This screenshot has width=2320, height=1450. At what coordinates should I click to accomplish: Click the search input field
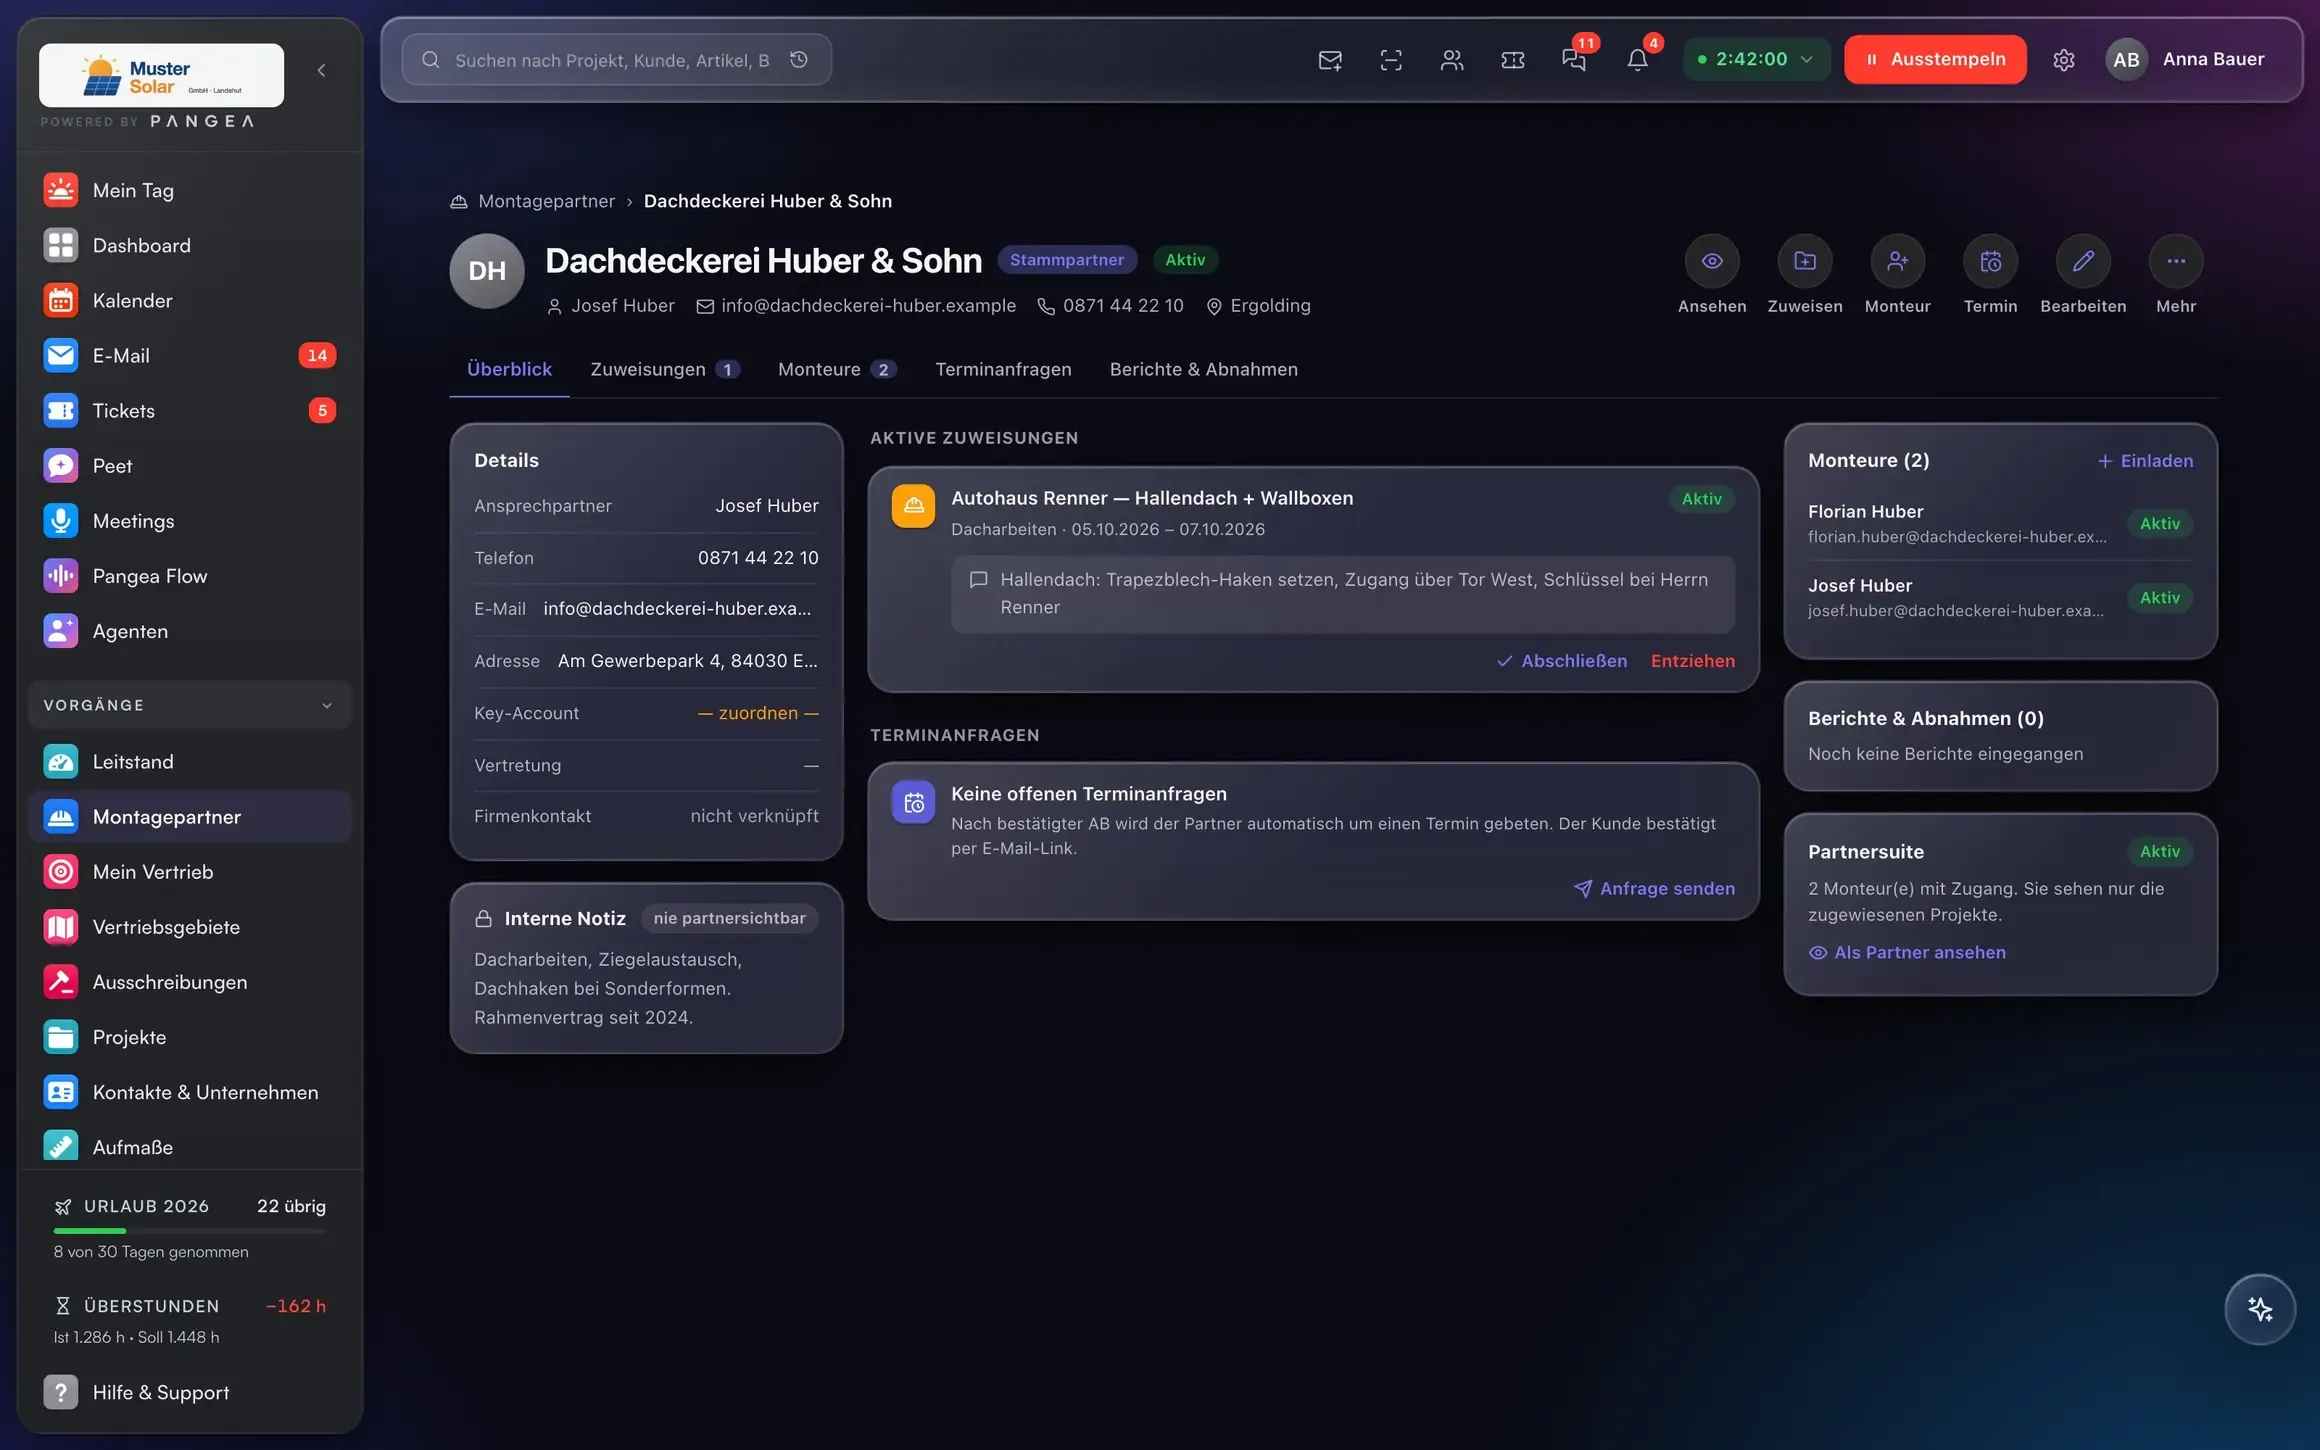(616, 60)
